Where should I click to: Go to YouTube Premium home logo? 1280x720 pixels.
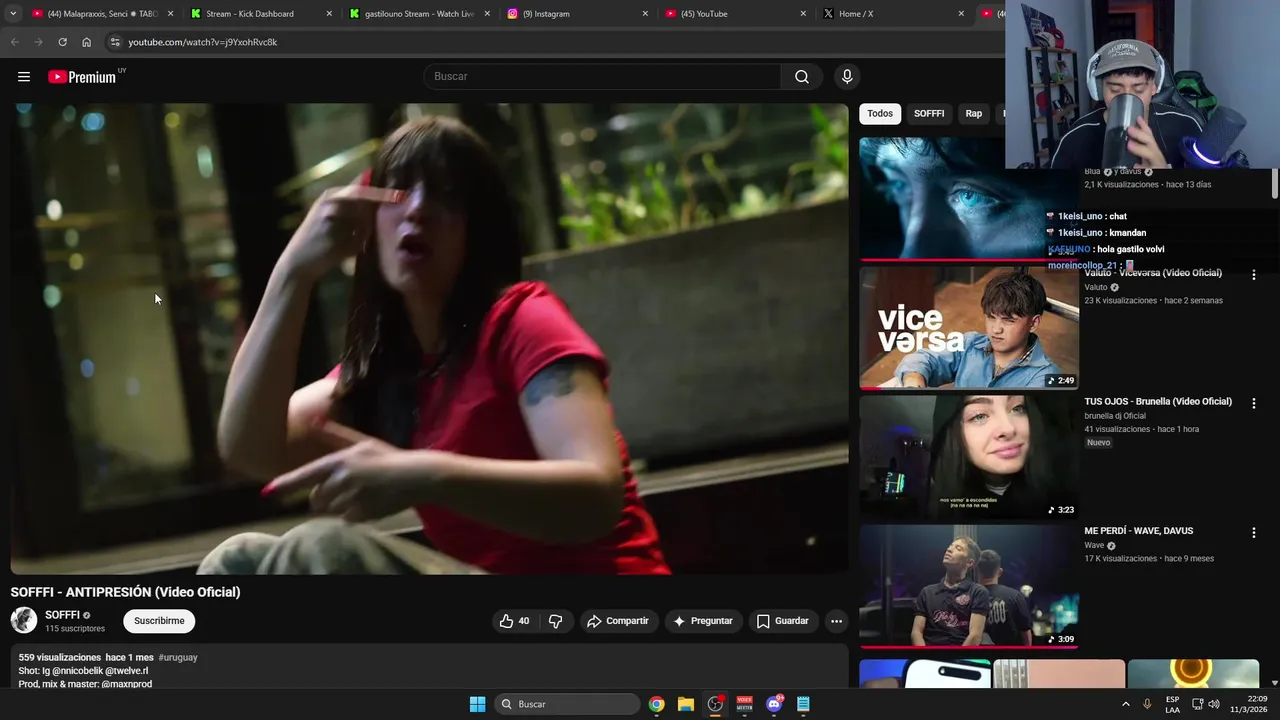(82, 77)
